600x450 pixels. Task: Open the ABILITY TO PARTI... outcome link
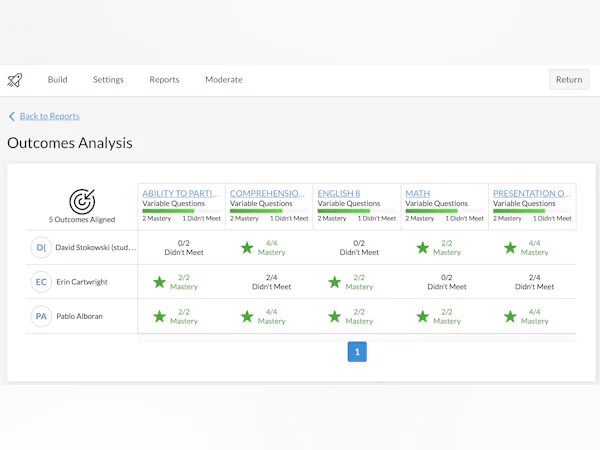(180, 193)
